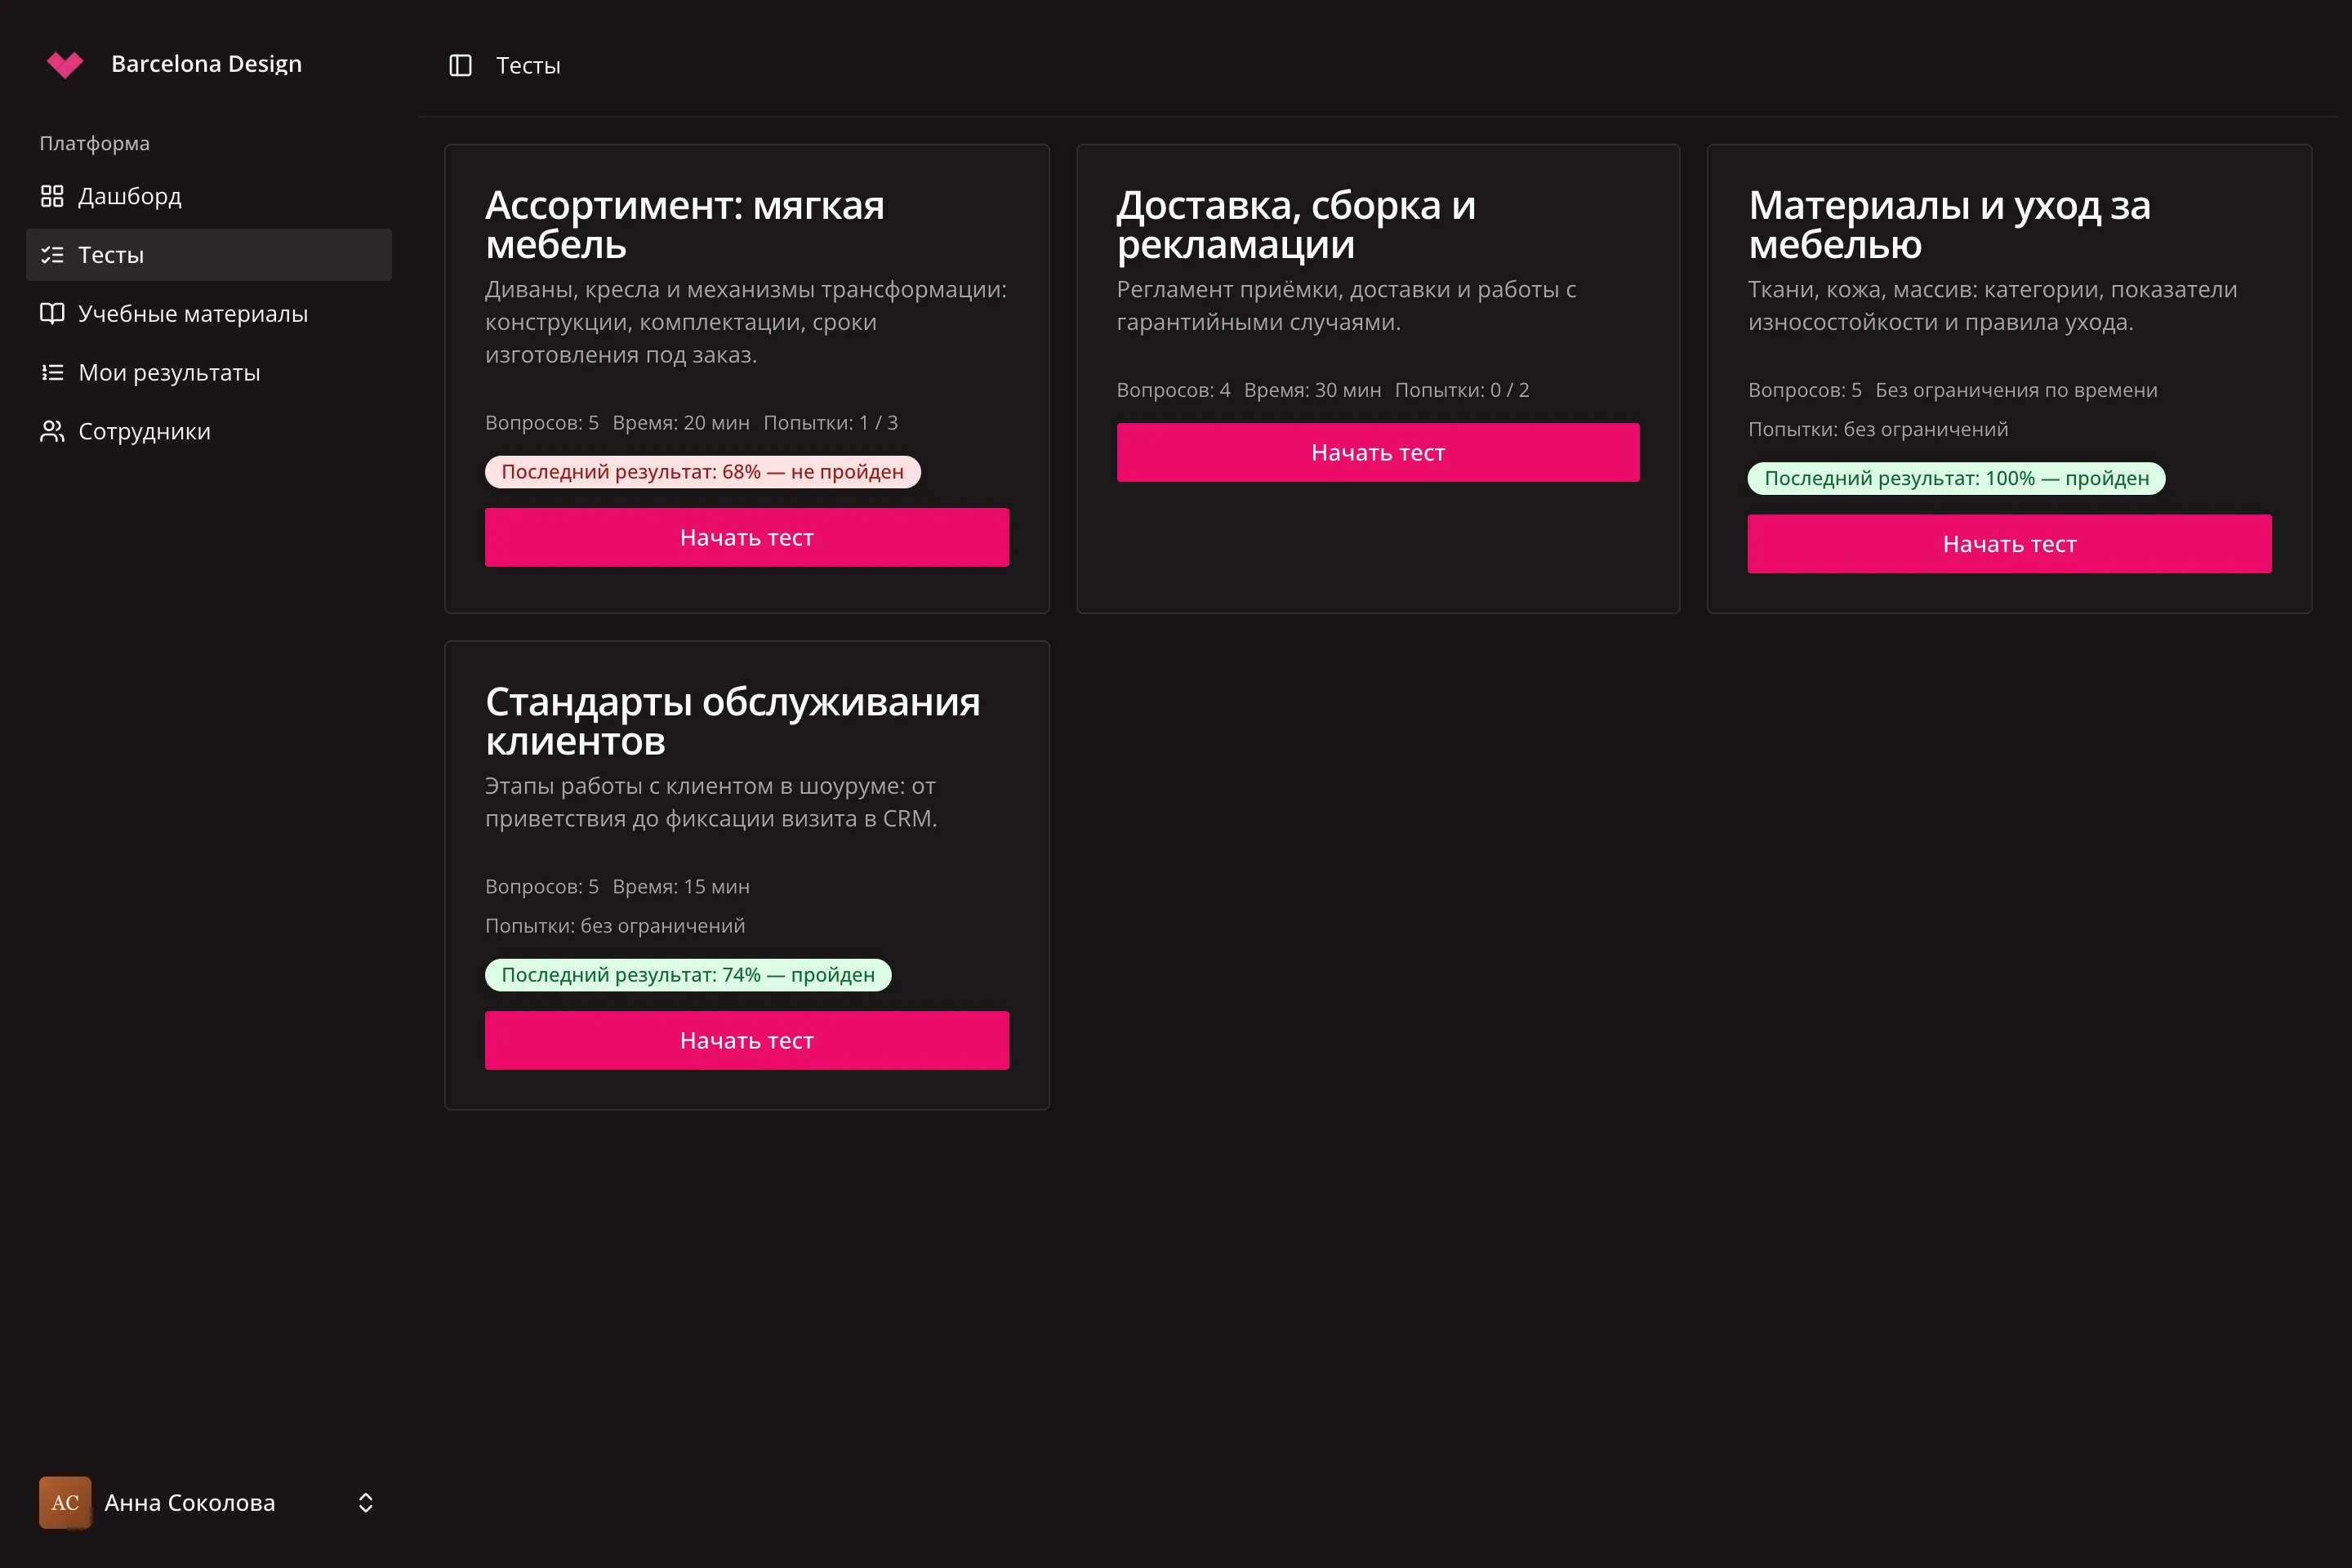This screenshot has width=2352, height=1568.
Task: Click the description starting 'Ткани, кожа, массив'
Action: (x=1992, y=306)
